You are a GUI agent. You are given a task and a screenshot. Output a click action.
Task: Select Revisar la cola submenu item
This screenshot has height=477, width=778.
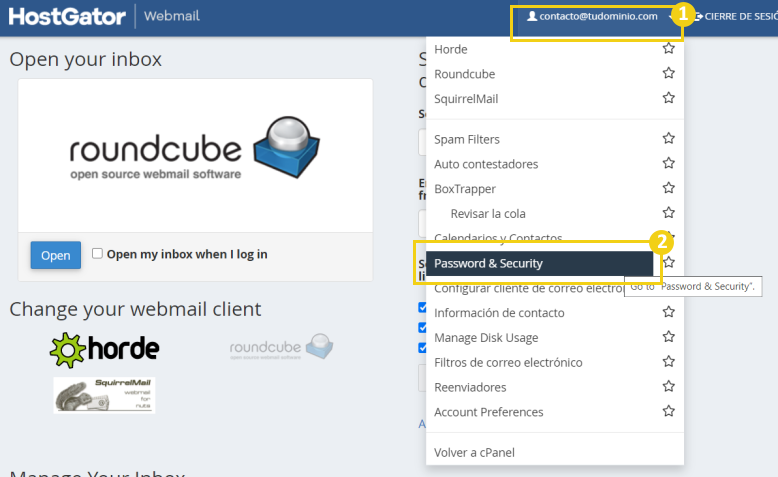tap(488, 214)
